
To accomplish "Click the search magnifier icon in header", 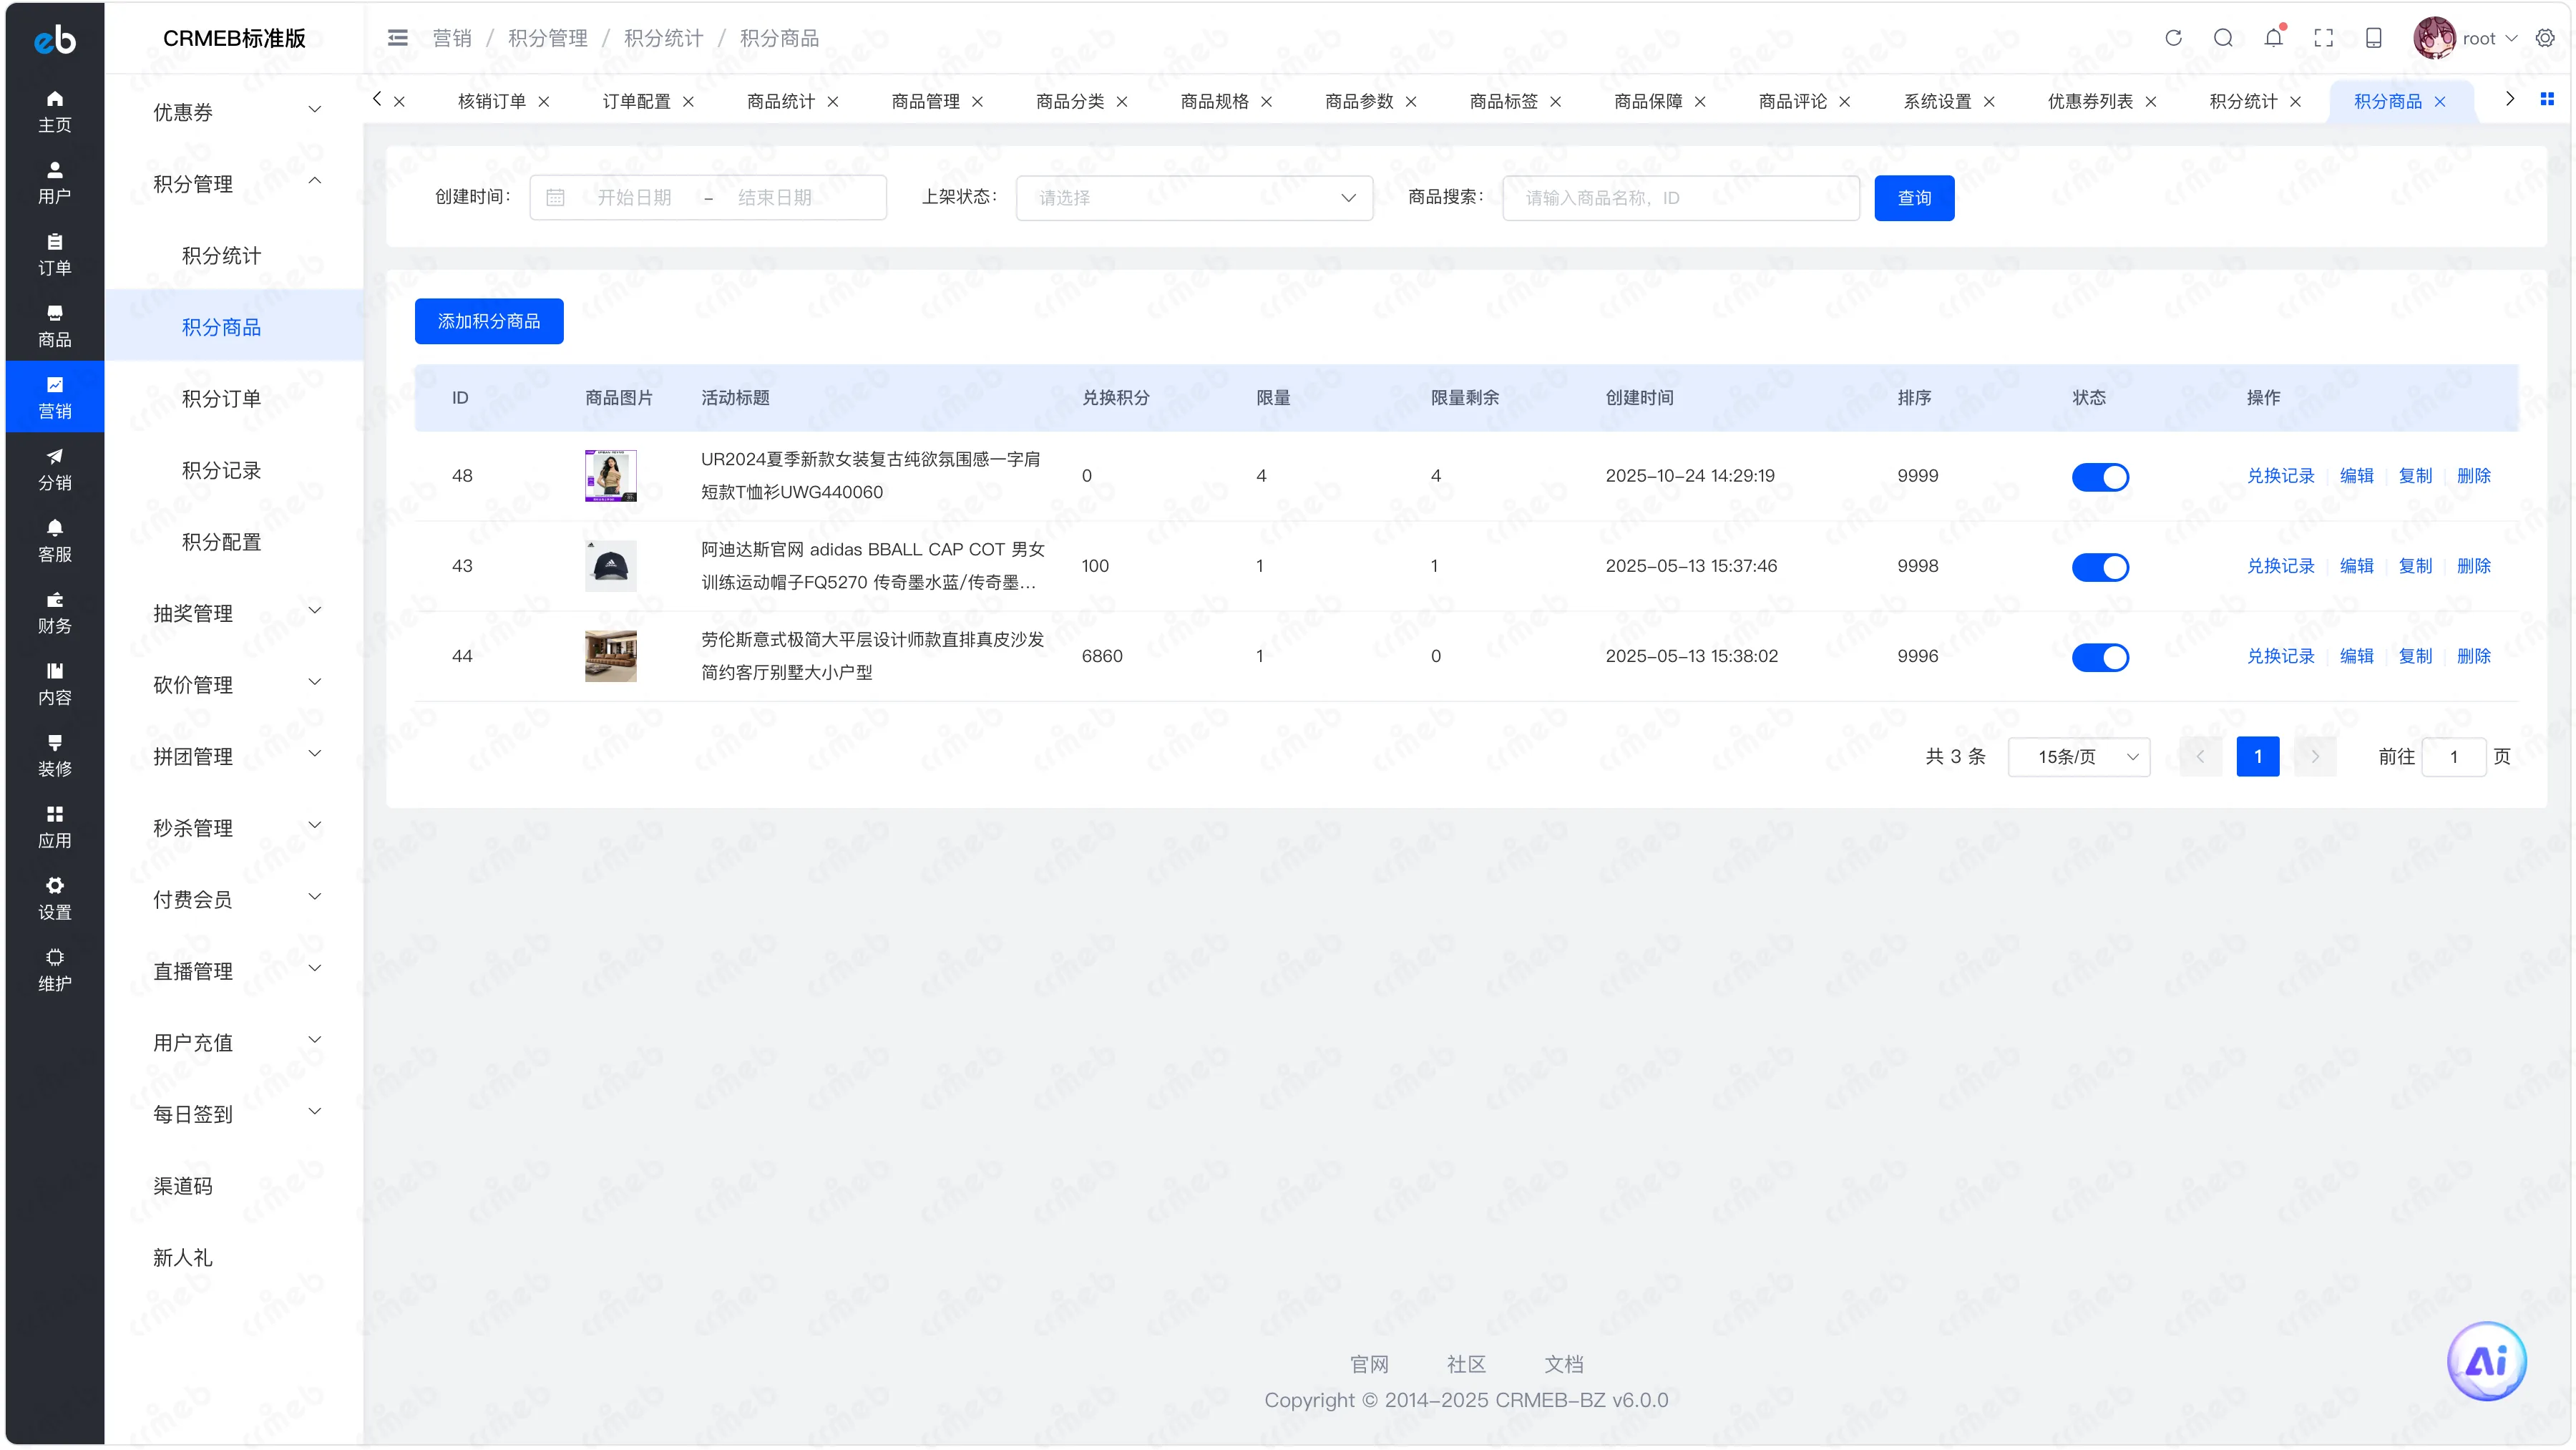I will (x=2223, y=38).
